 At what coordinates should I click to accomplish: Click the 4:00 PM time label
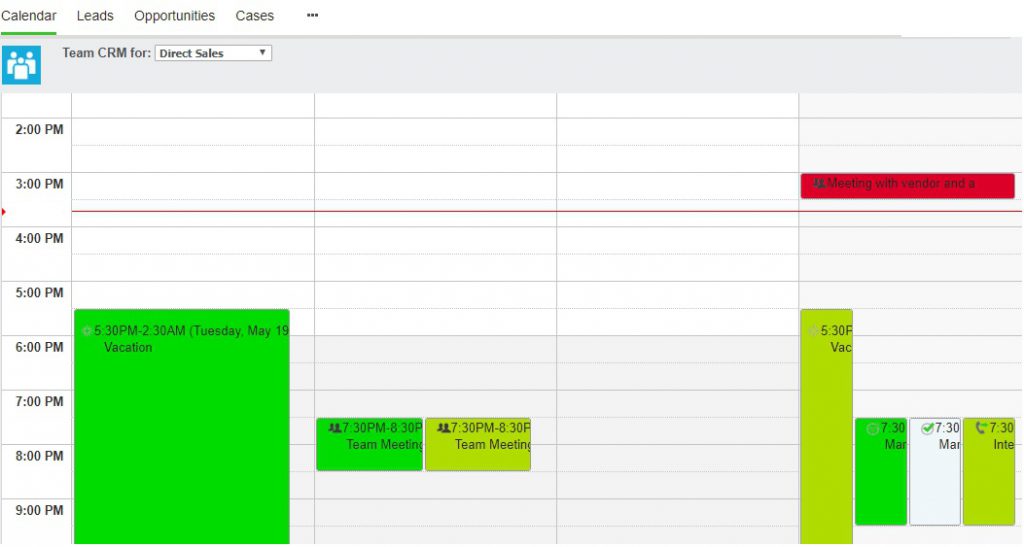[x=39, y=238]
